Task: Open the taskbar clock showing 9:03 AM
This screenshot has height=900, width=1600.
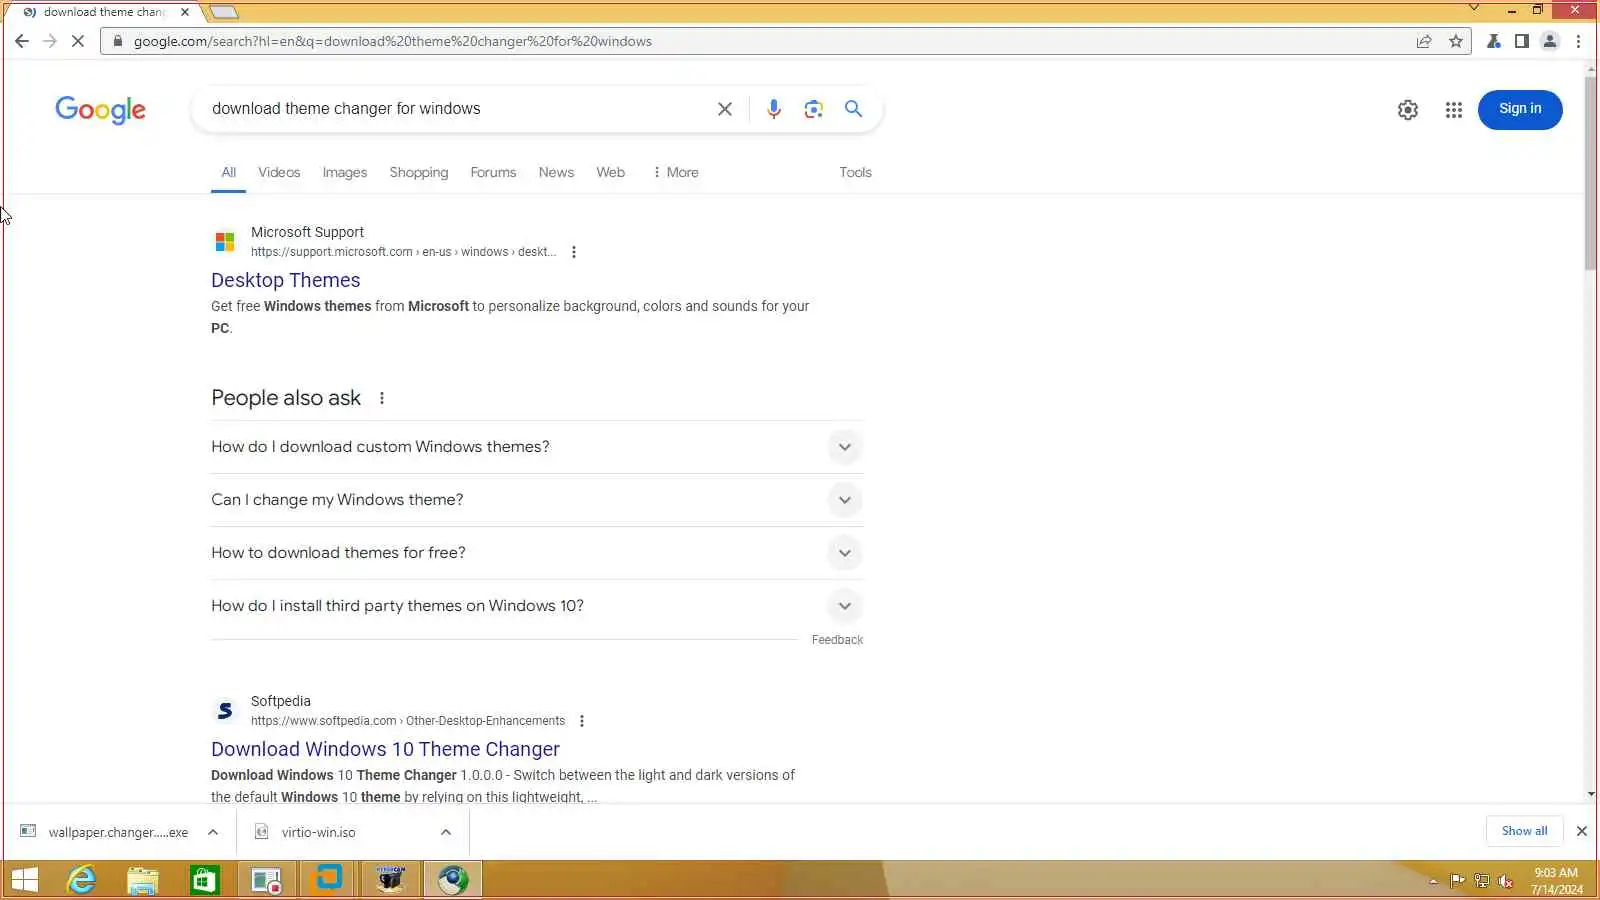Action: click(x=1557, y=881)
